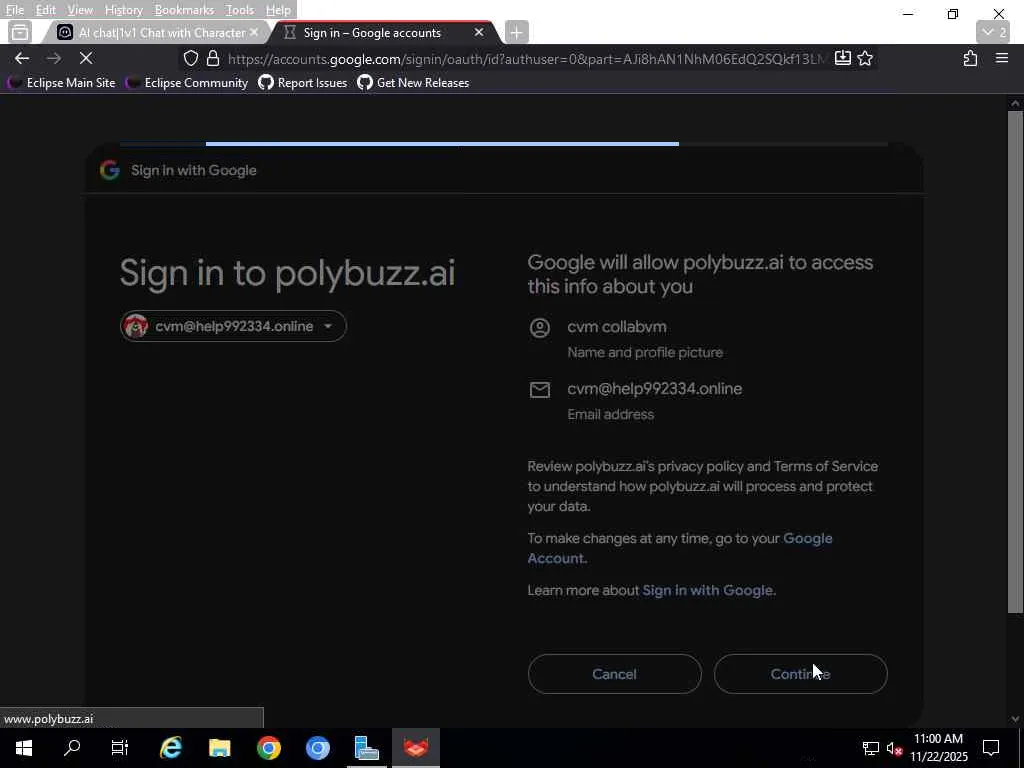The width and height of the screenshot is (1024, 768).
Task: Bookmark this page with the star
Action: coord(865,58)
